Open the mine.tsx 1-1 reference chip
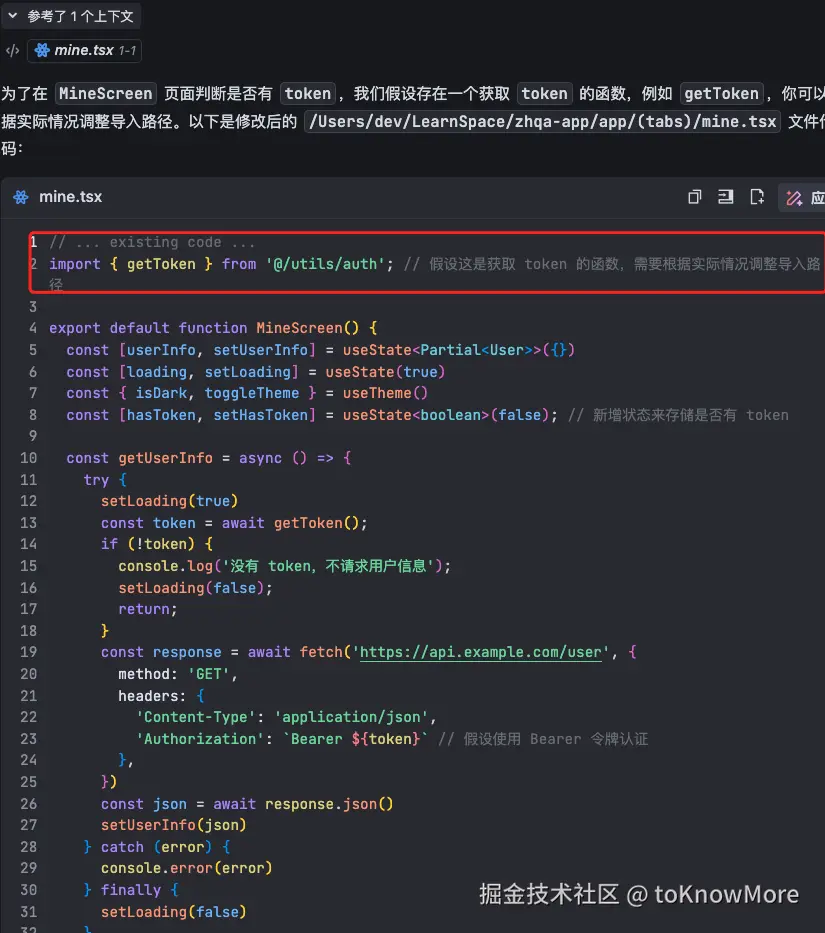Viewport: 825px width, 933px height. pyautogui.click(x=84, y=50)
